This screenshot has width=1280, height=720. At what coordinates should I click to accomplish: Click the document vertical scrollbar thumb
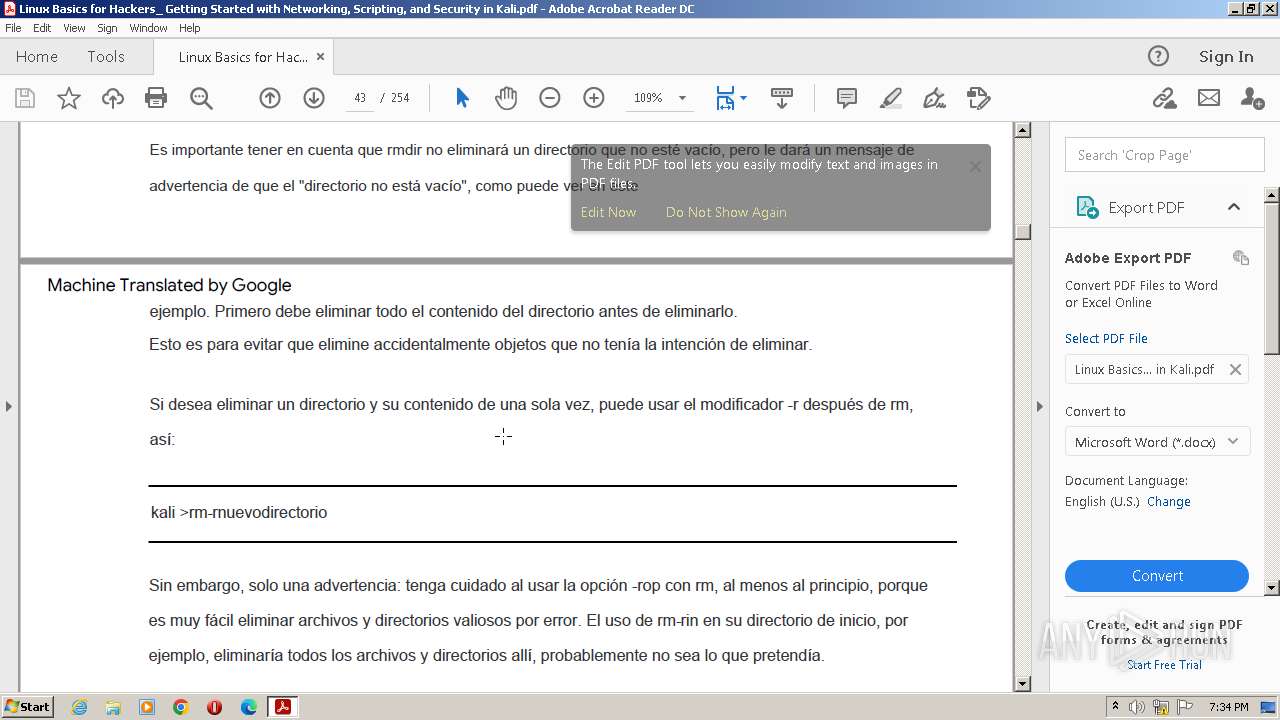(x=1022, y=231)
